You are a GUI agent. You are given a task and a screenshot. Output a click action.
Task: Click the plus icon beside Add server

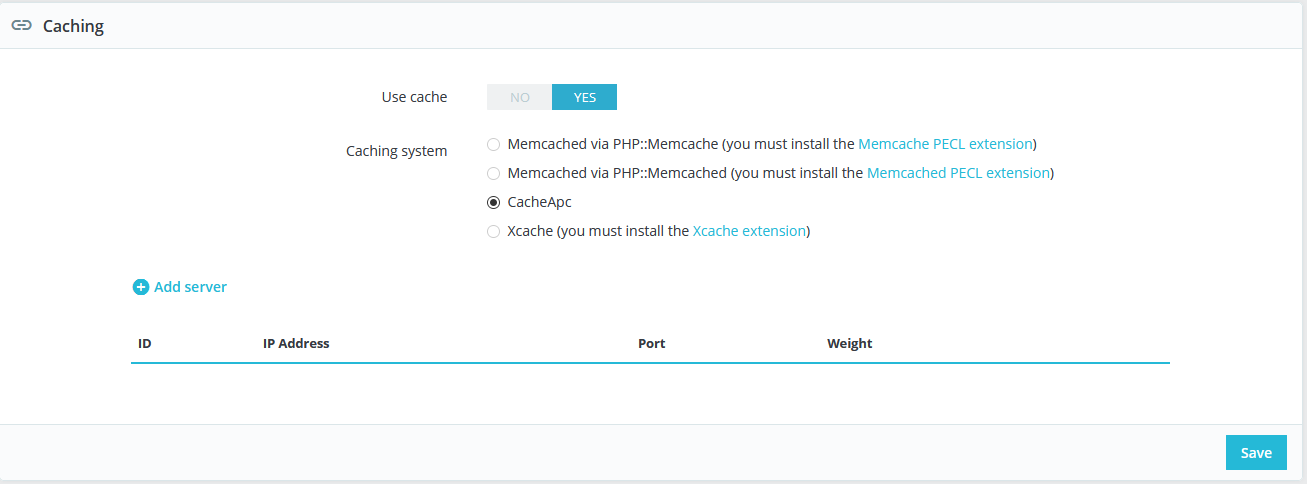click(x=140, y=287)
